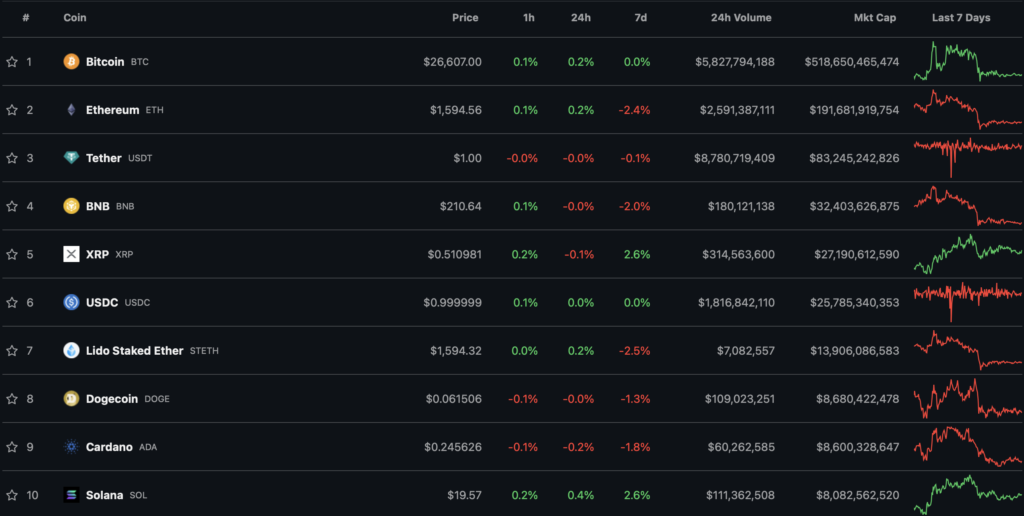Click Ethereum's 7-day price sparkline
This screenshot has height=516, width=1024.
tap(966, 110)
